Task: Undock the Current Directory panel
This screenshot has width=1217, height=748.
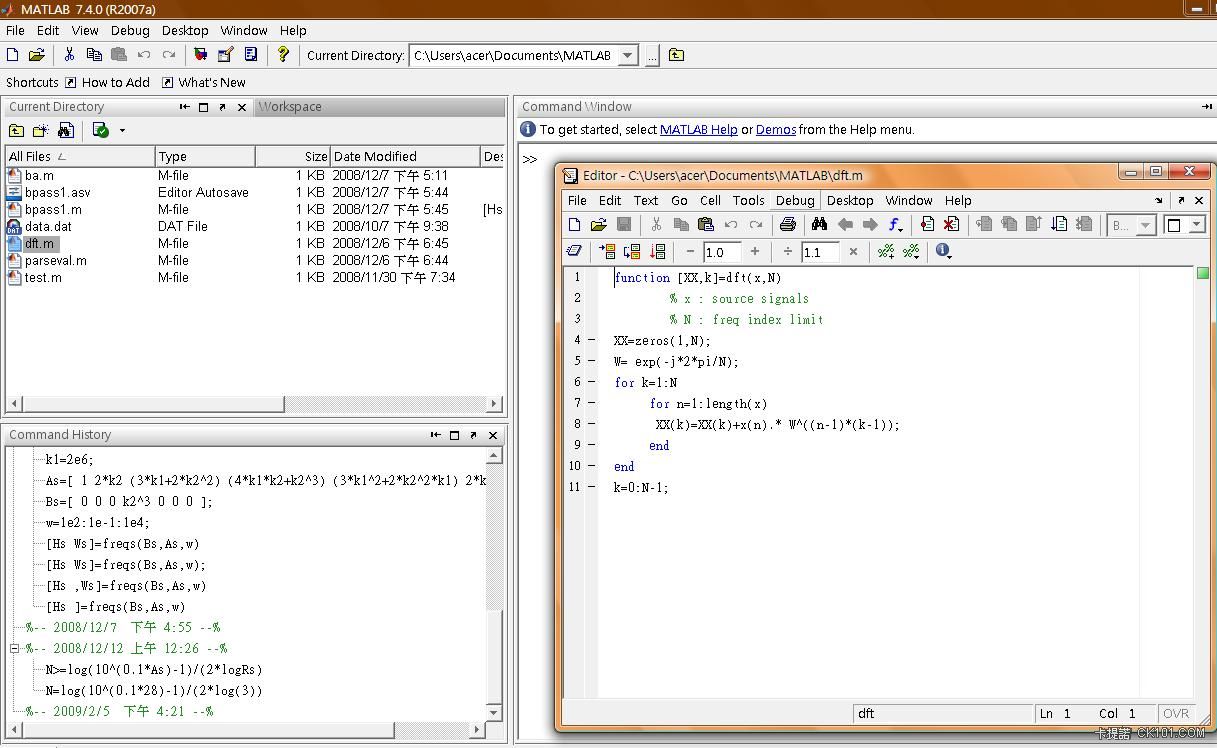Action: tap(223, 107)
